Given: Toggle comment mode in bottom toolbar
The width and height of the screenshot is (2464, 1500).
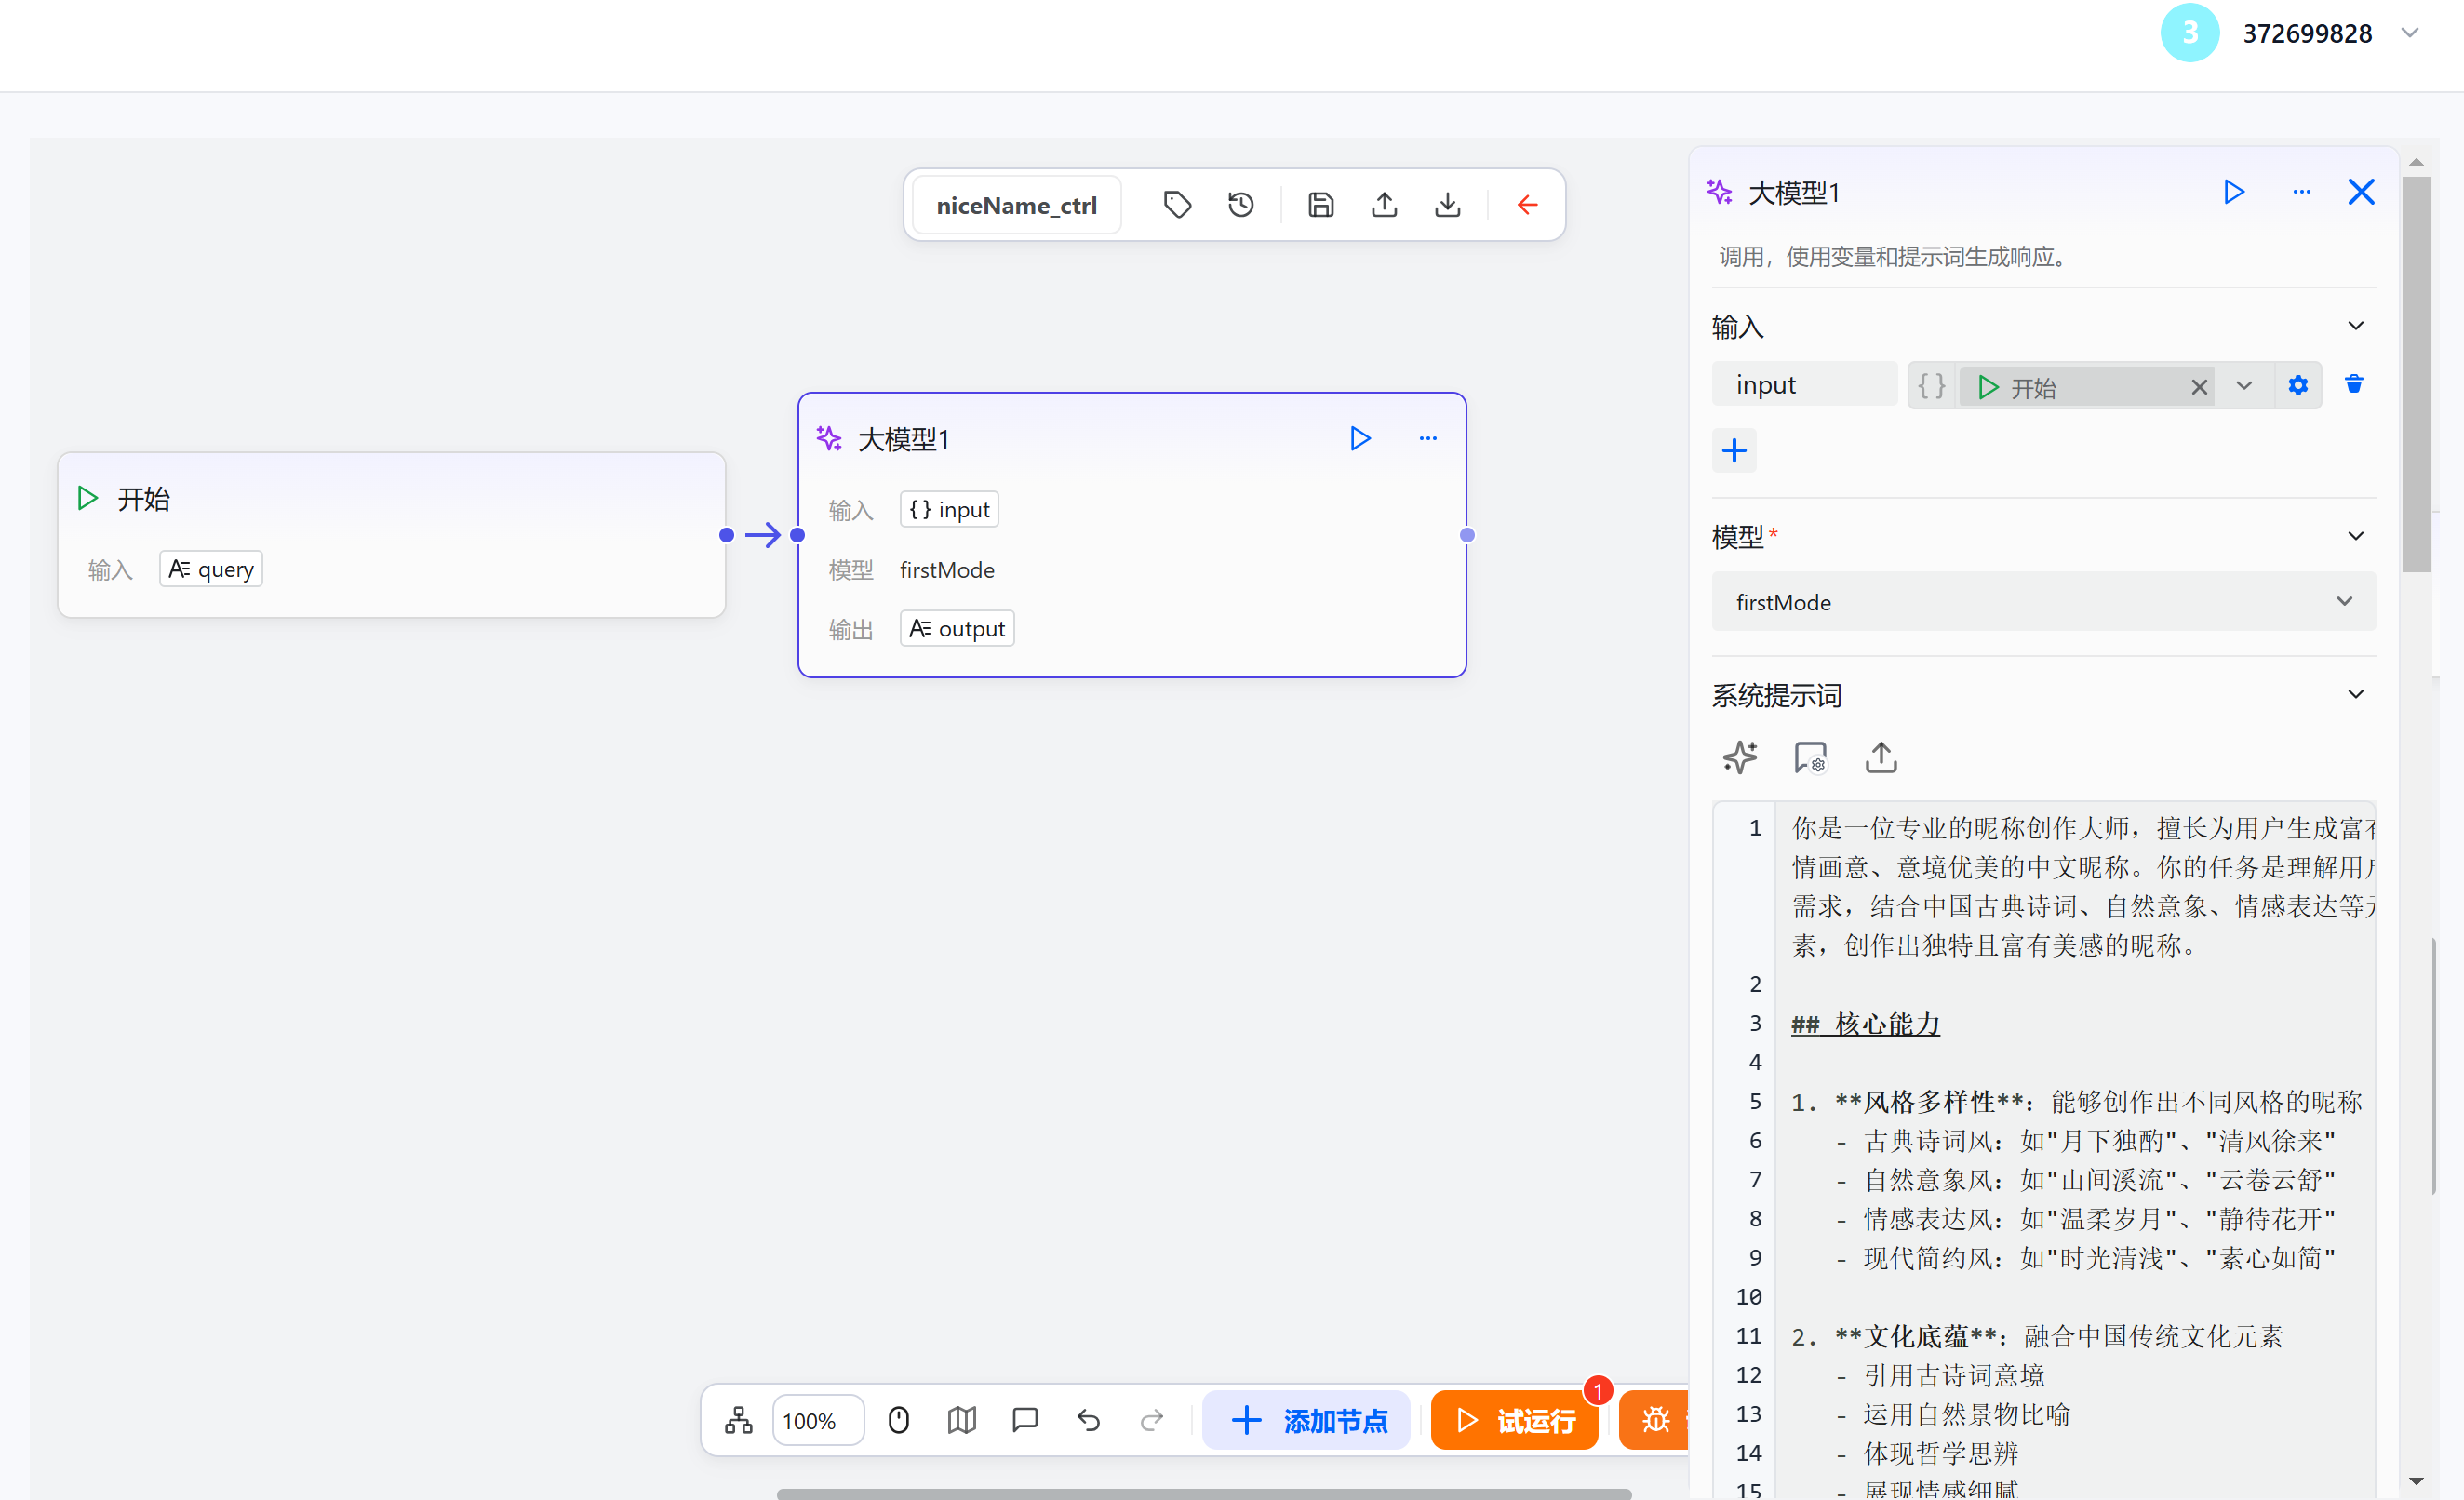Looking at the screenshot, I should [x=1024, y=1420].
